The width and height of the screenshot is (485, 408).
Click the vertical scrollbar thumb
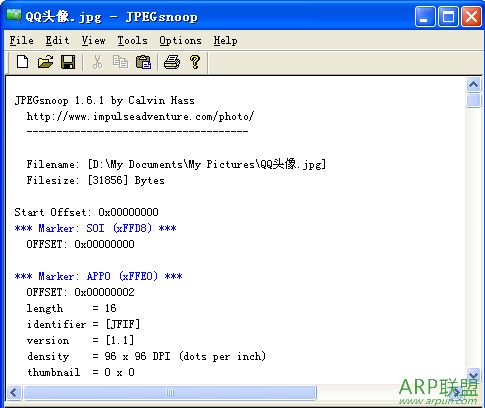click(x=473, y=100)
